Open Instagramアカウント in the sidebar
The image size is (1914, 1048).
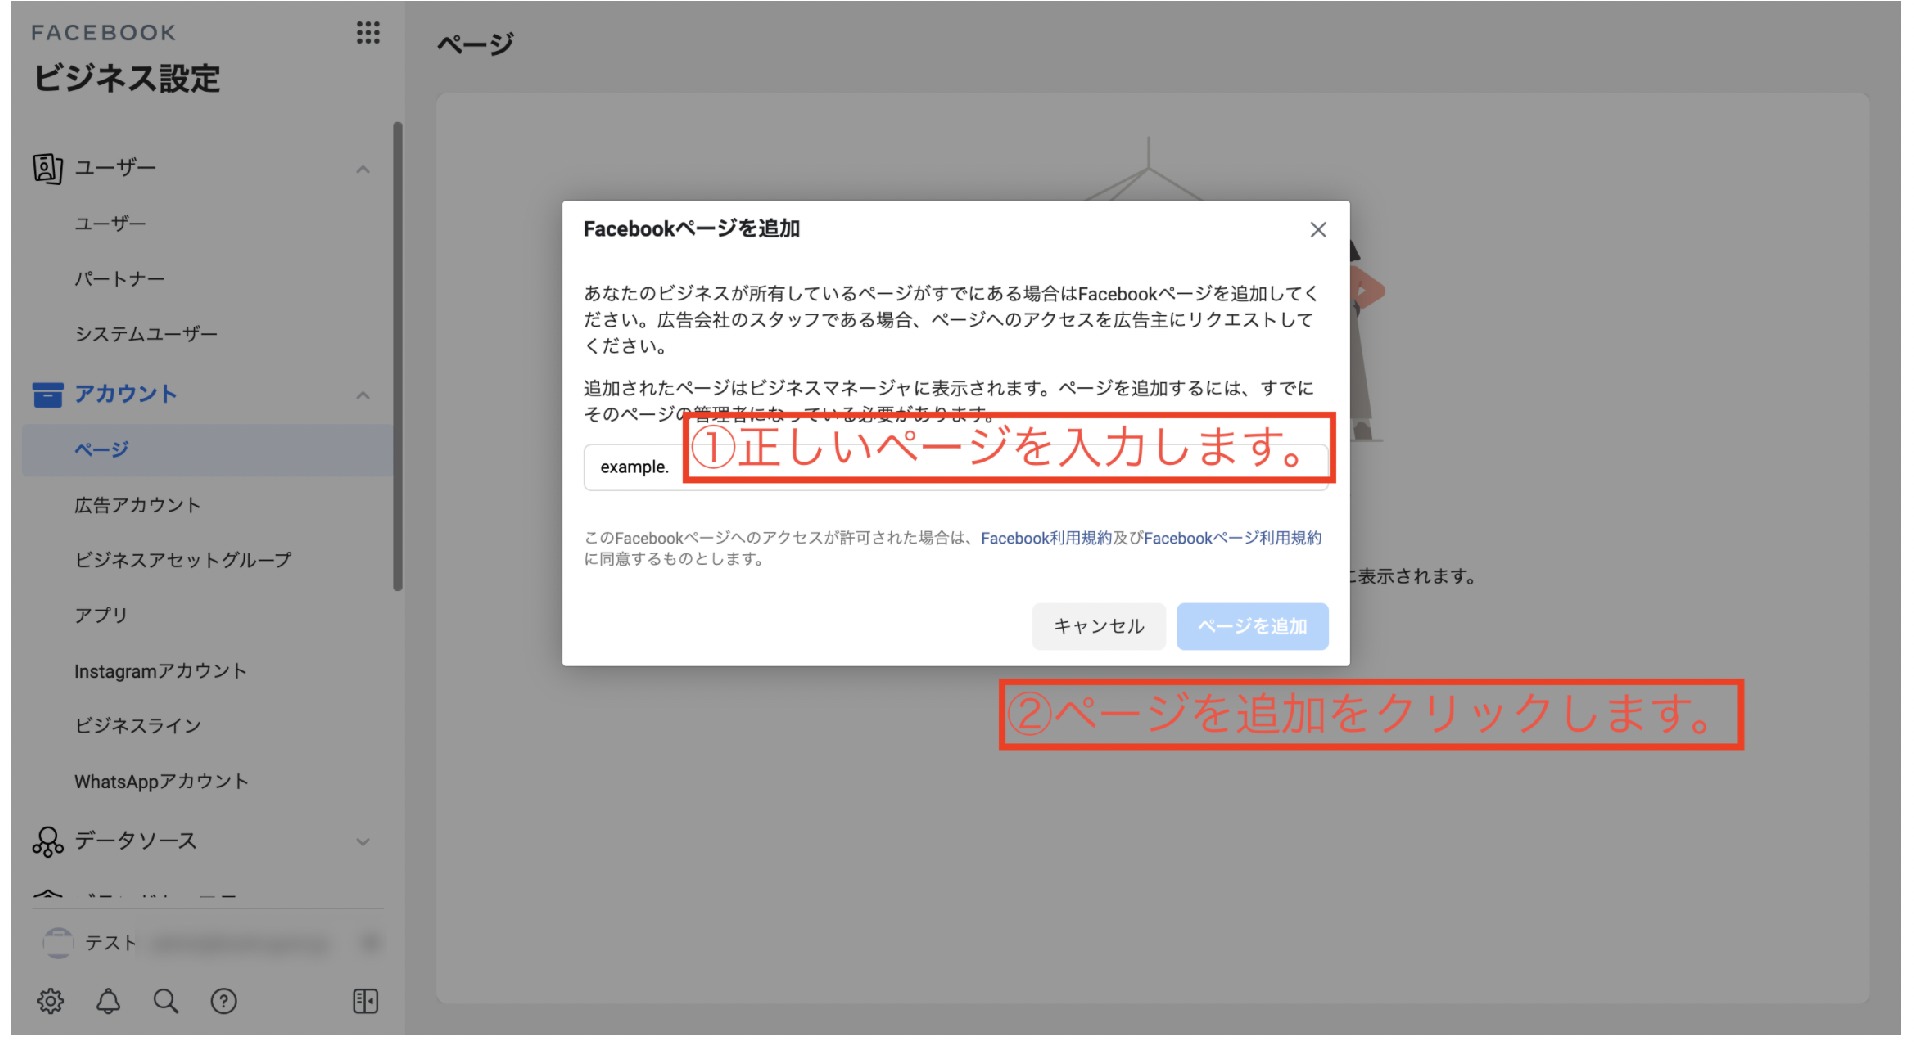tap(160, 671)
